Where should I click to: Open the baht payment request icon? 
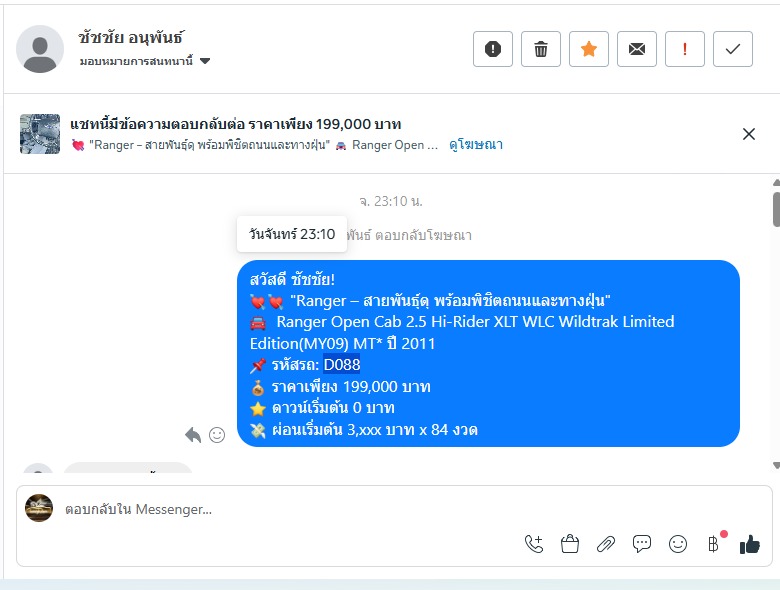click(x=713, y=544)
